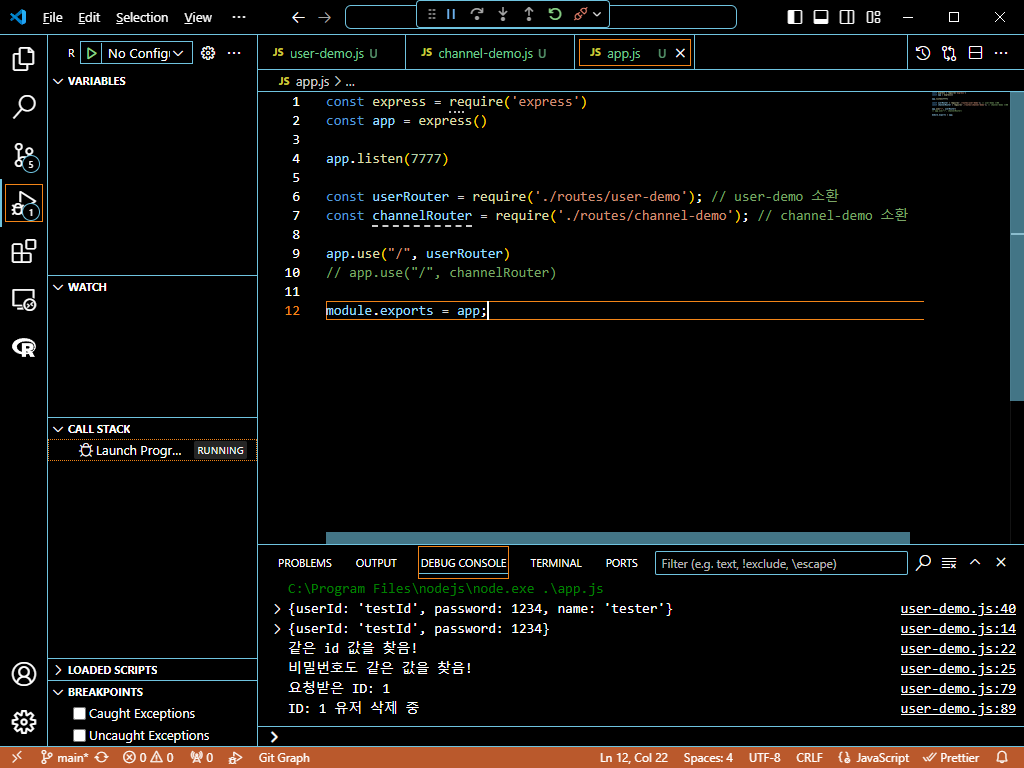Image resolution: width=1024 pixels, height=768 pixels.
Task: Open Git Graph from the status bar
Action: 284,758
